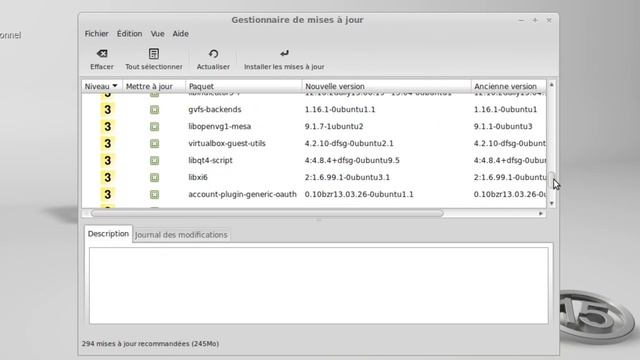Click new version 9.1.7-1ubuntu2
Screen dimensions: 640x360
click(x=334, y=127)
